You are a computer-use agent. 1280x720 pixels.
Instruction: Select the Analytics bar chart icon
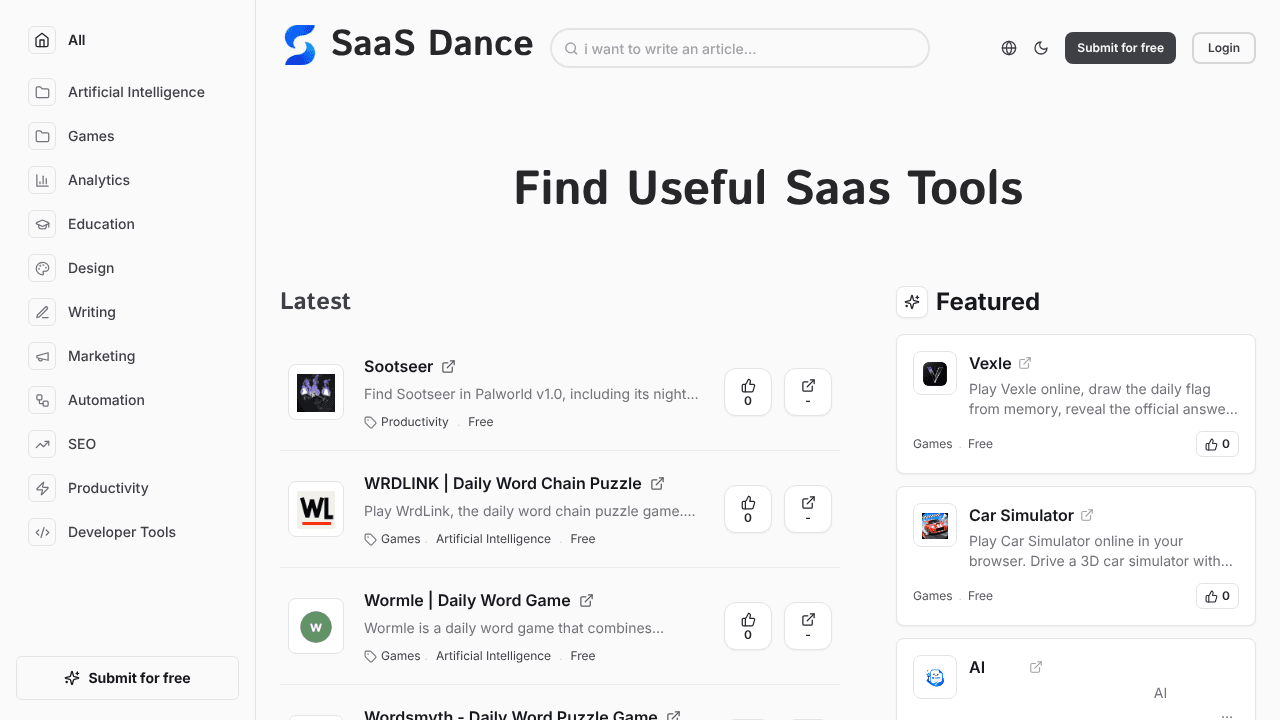coord(42,180)
